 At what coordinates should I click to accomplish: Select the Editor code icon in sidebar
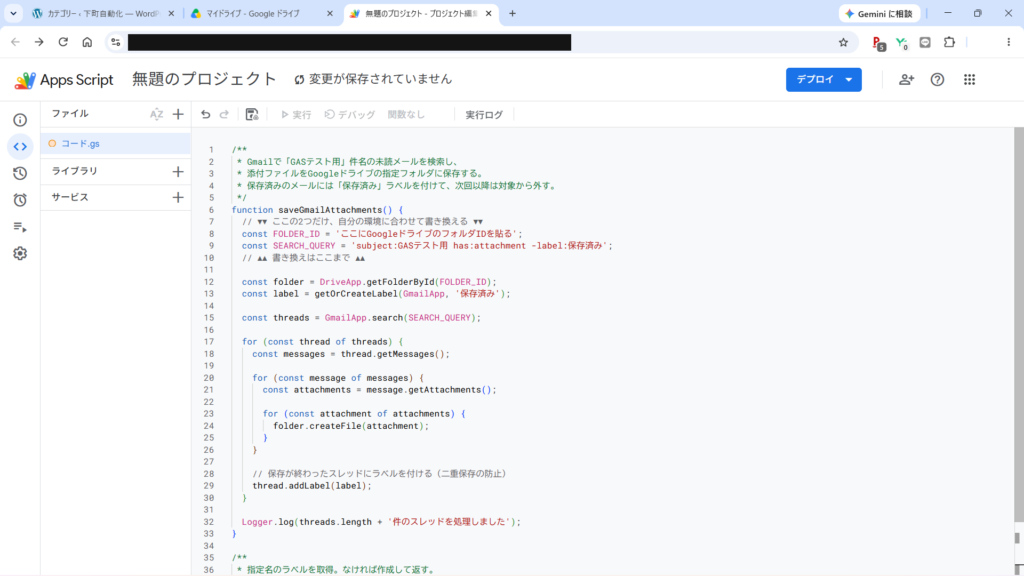[x=20, y=147]
